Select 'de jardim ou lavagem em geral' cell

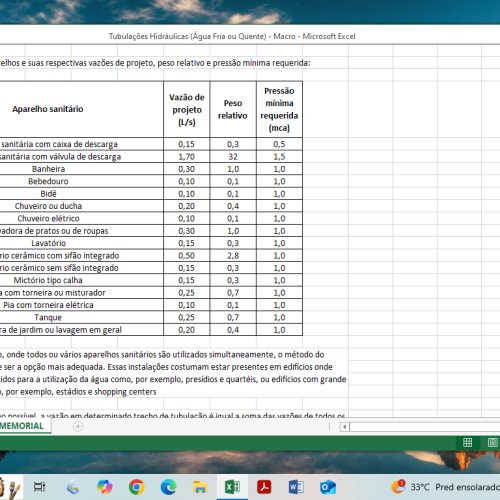click(82, 330)
